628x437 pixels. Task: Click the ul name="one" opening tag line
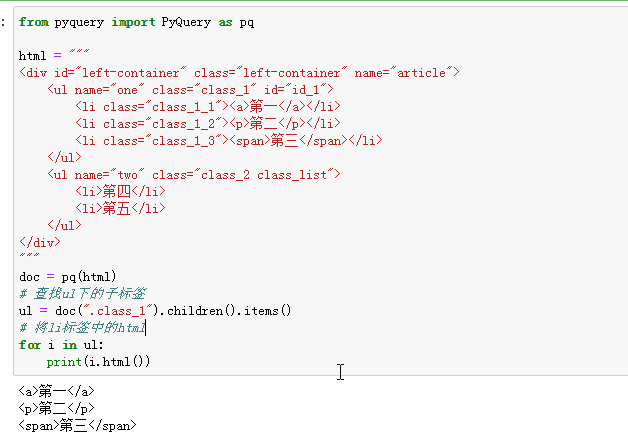coord(190,89)
